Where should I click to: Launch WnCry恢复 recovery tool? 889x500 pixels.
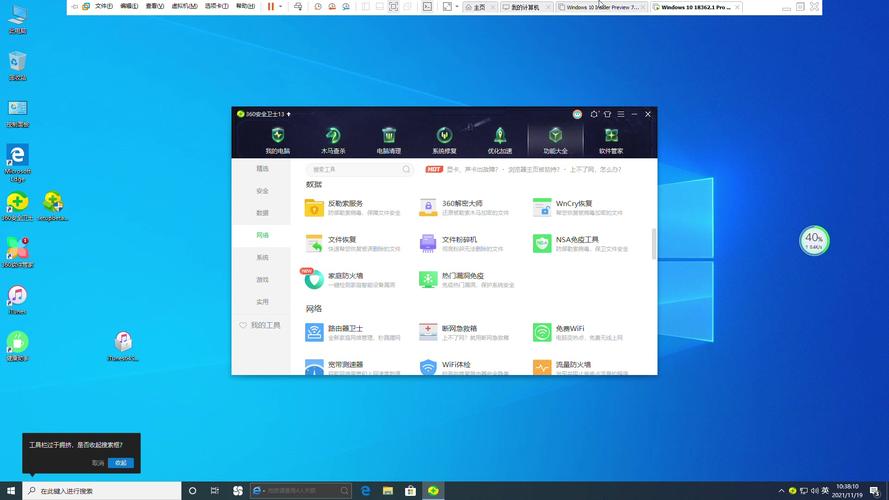coord(578,207)
